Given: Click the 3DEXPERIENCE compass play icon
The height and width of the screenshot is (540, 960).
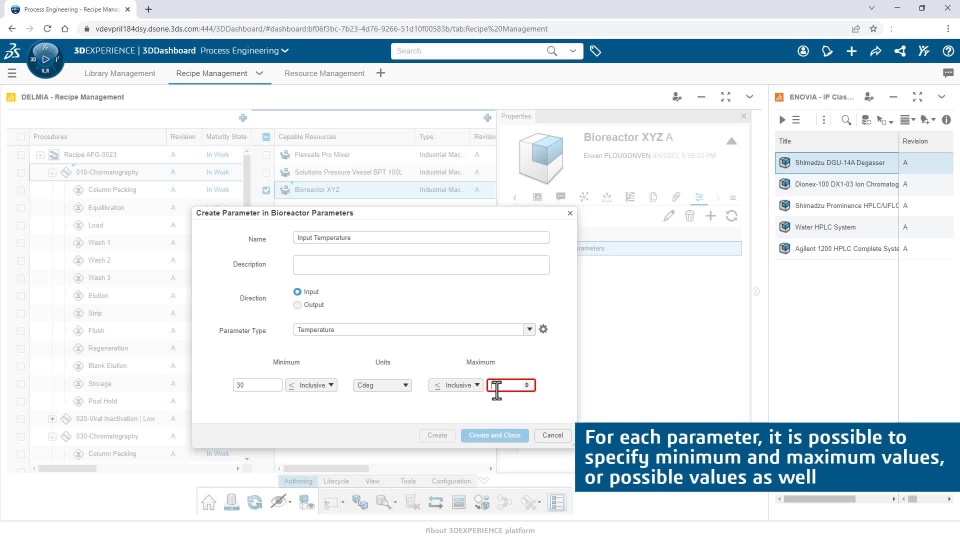Looking at the screenshot, I should coord(45,59).
